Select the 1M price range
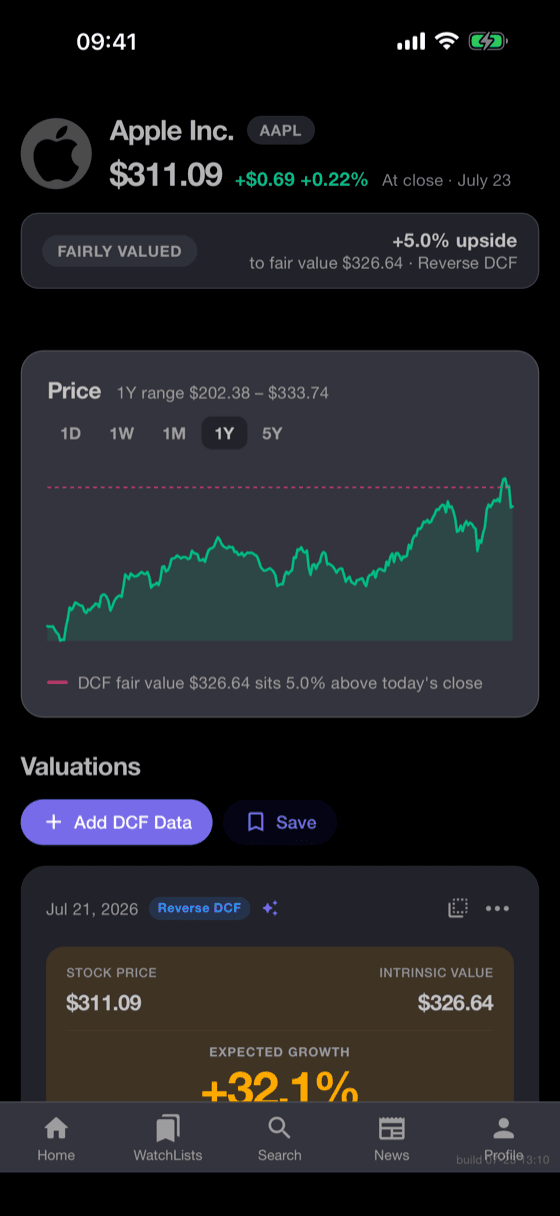Image resolution: width=560 pixels, height=1216 pixels. 174,434
